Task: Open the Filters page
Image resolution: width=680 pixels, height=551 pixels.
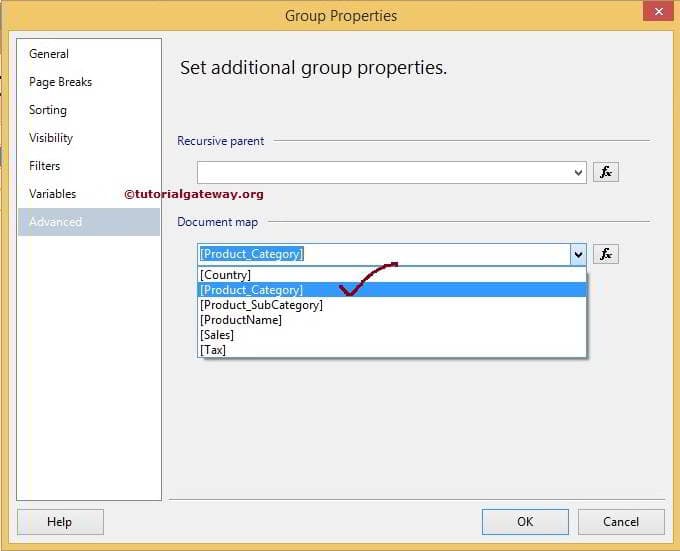Action: (89, 166)
